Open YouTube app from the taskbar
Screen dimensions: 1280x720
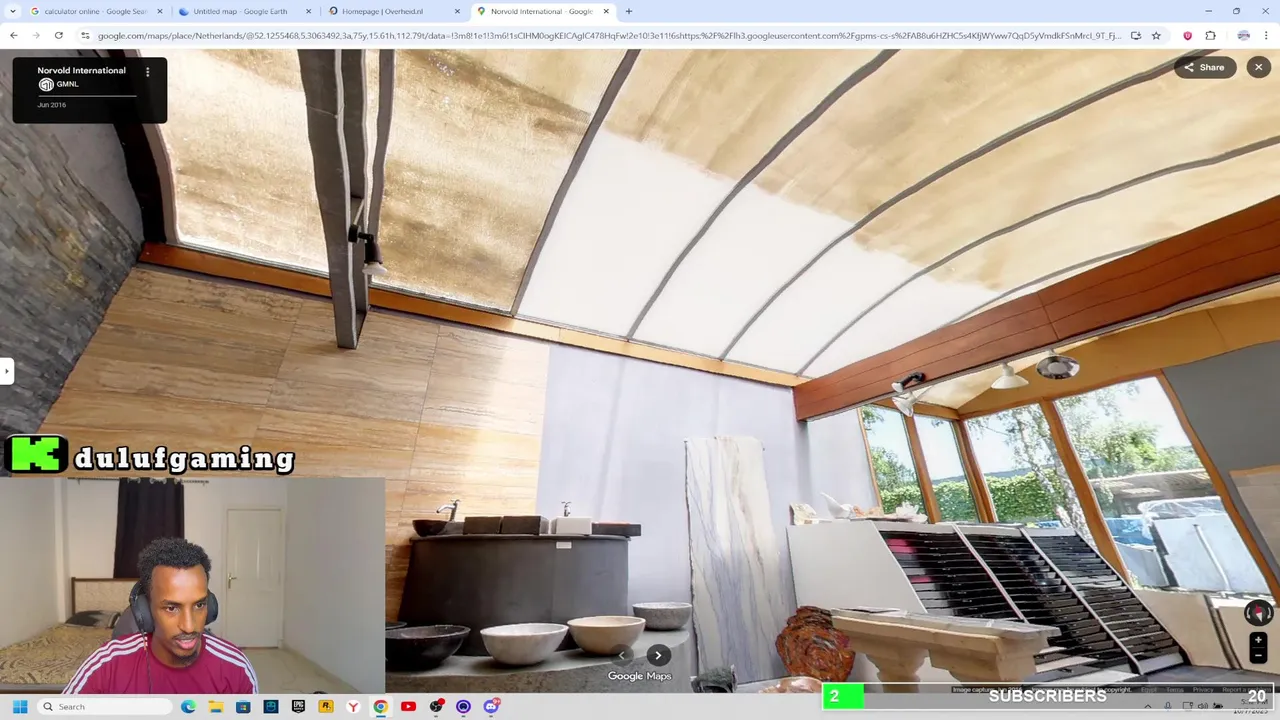[408, 706]
